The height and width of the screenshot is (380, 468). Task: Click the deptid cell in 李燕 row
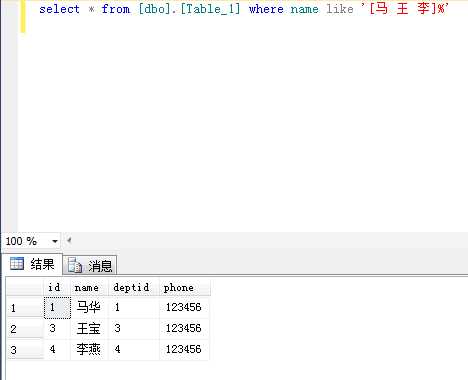[x=134, y=350]
